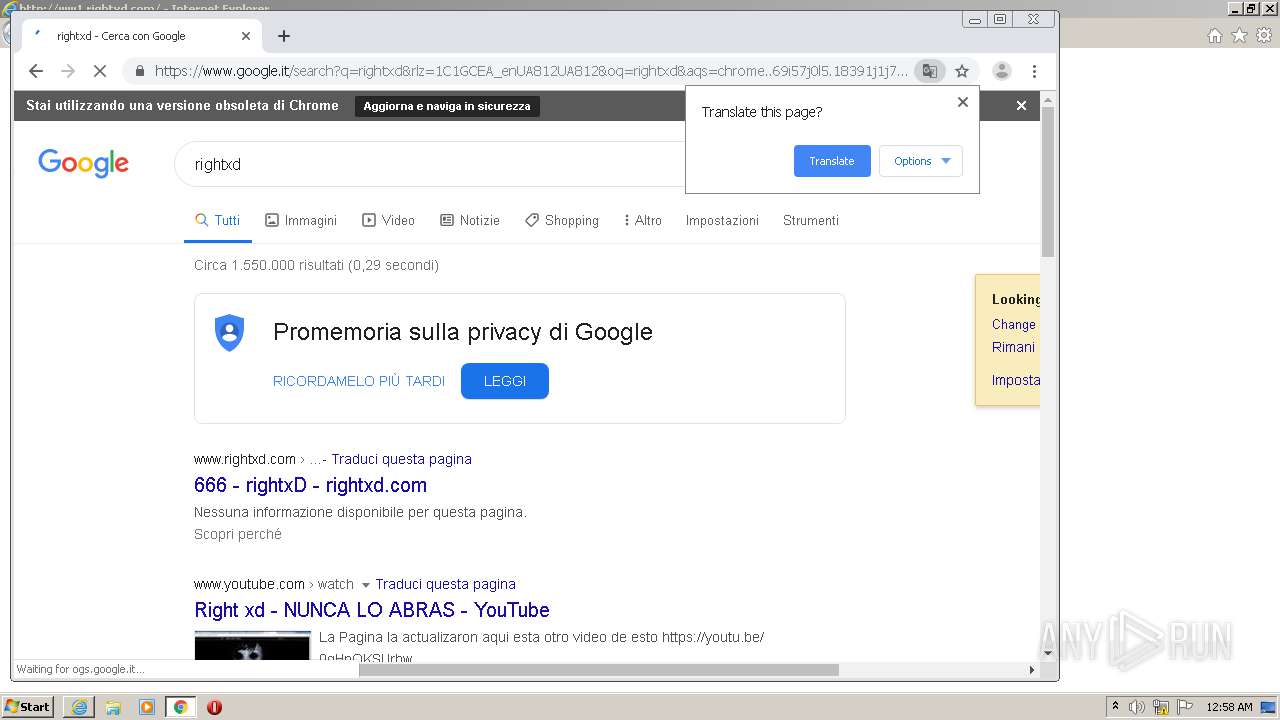Show hidden tray icons arrow
This screenshot has height=720, width=1280.
1116,706
